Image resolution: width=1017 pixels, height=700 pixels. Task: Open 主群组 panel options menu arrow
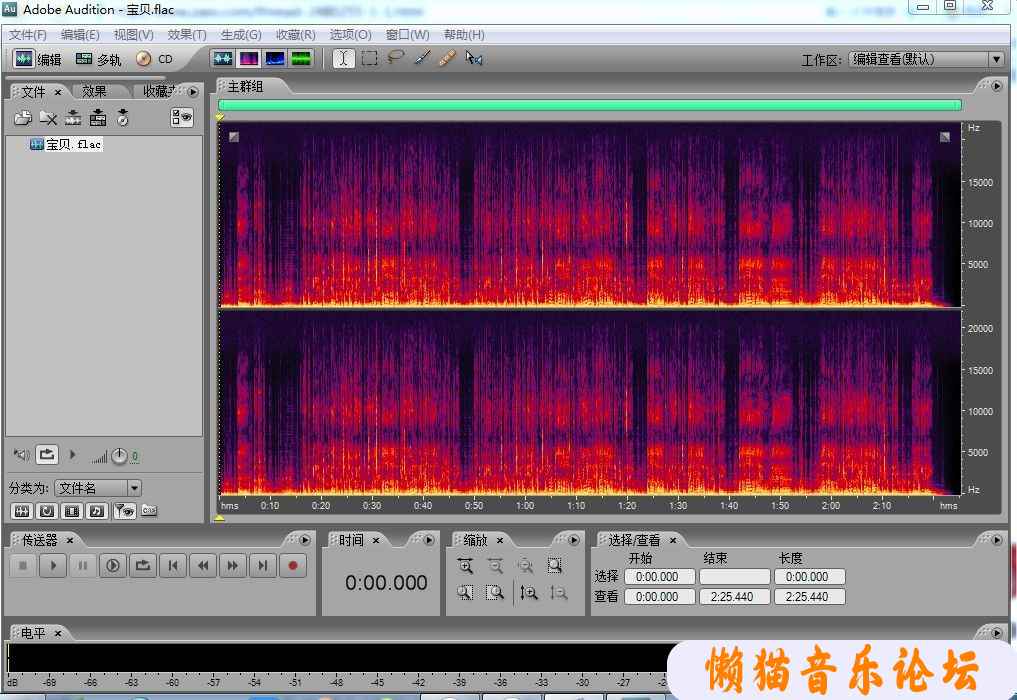(x=996, y=86)
